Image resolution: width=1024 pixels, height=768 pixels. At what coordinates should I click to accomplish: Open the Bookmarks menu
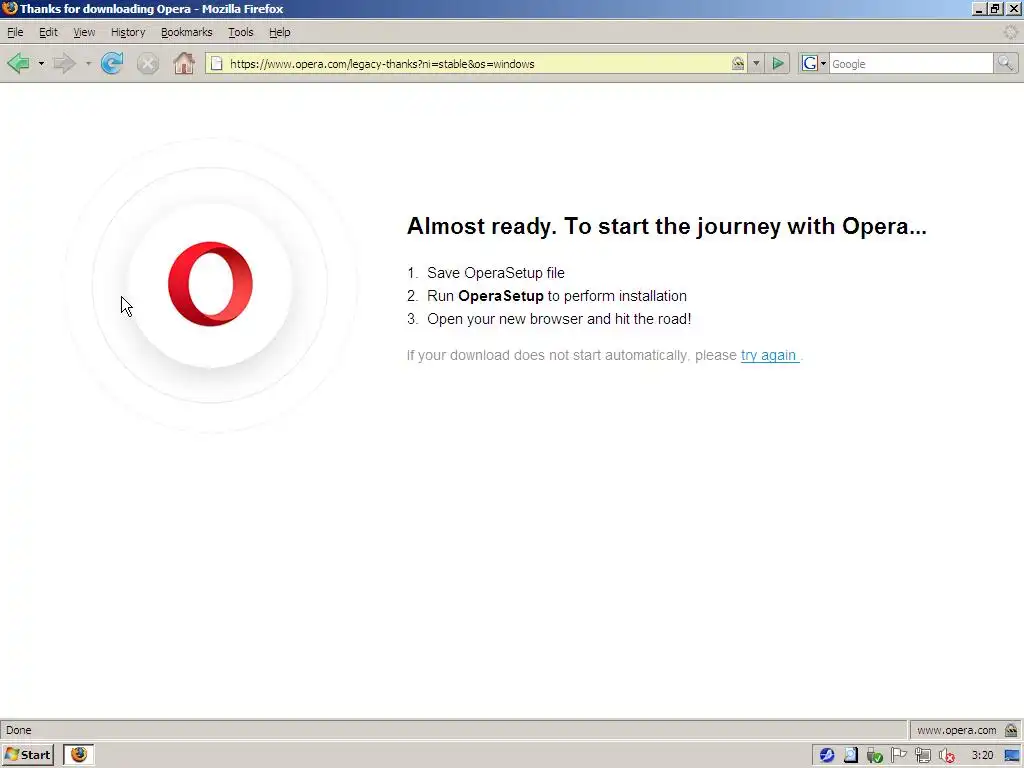(187, 32)
